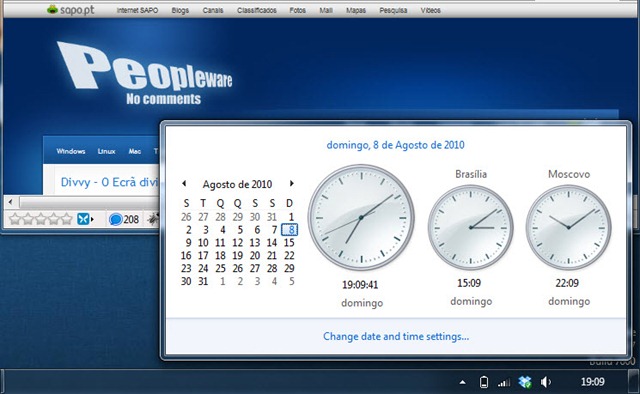The image size is (640, 394).
Task: Click the bug icon in browser status bar
Action: click(x=153, y=219)
